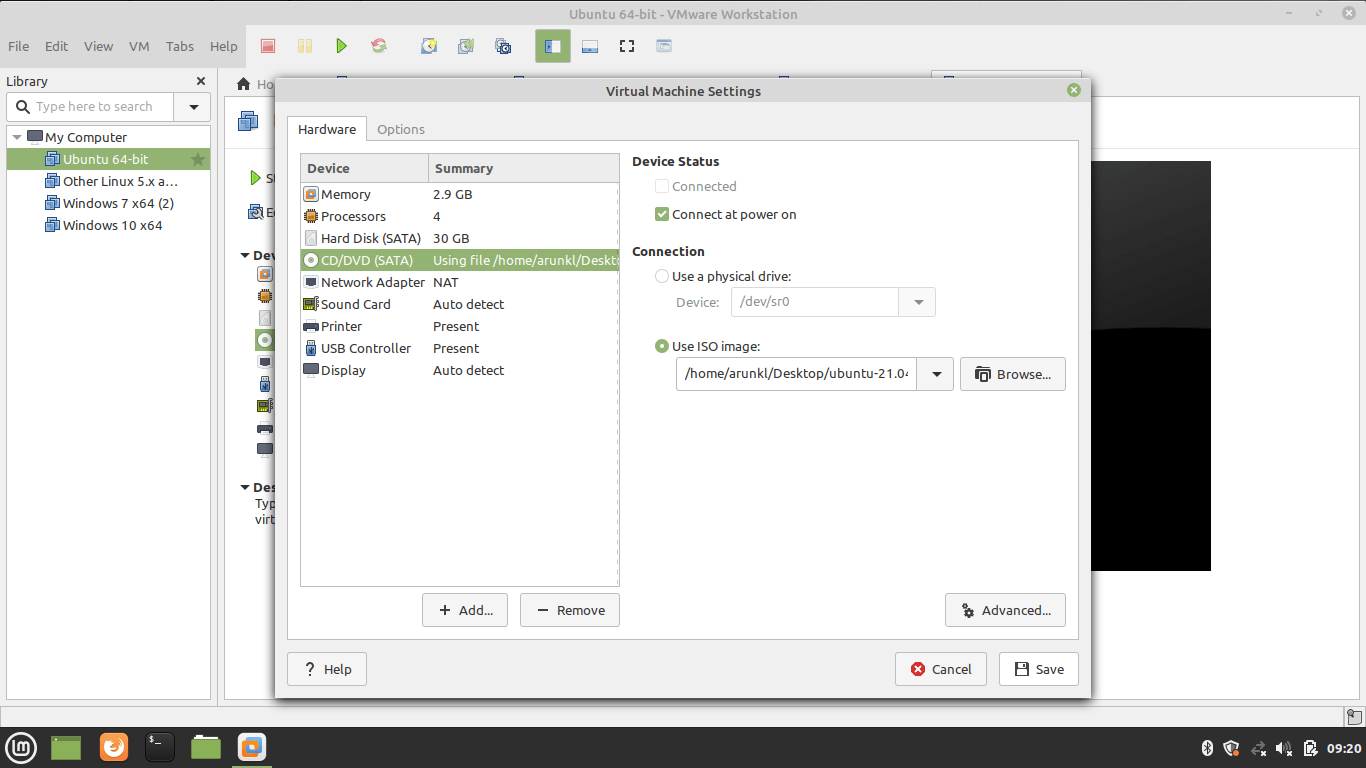1366x768 pixels.
Task: Open the Linux Mint menu icon
Action: 22,747
